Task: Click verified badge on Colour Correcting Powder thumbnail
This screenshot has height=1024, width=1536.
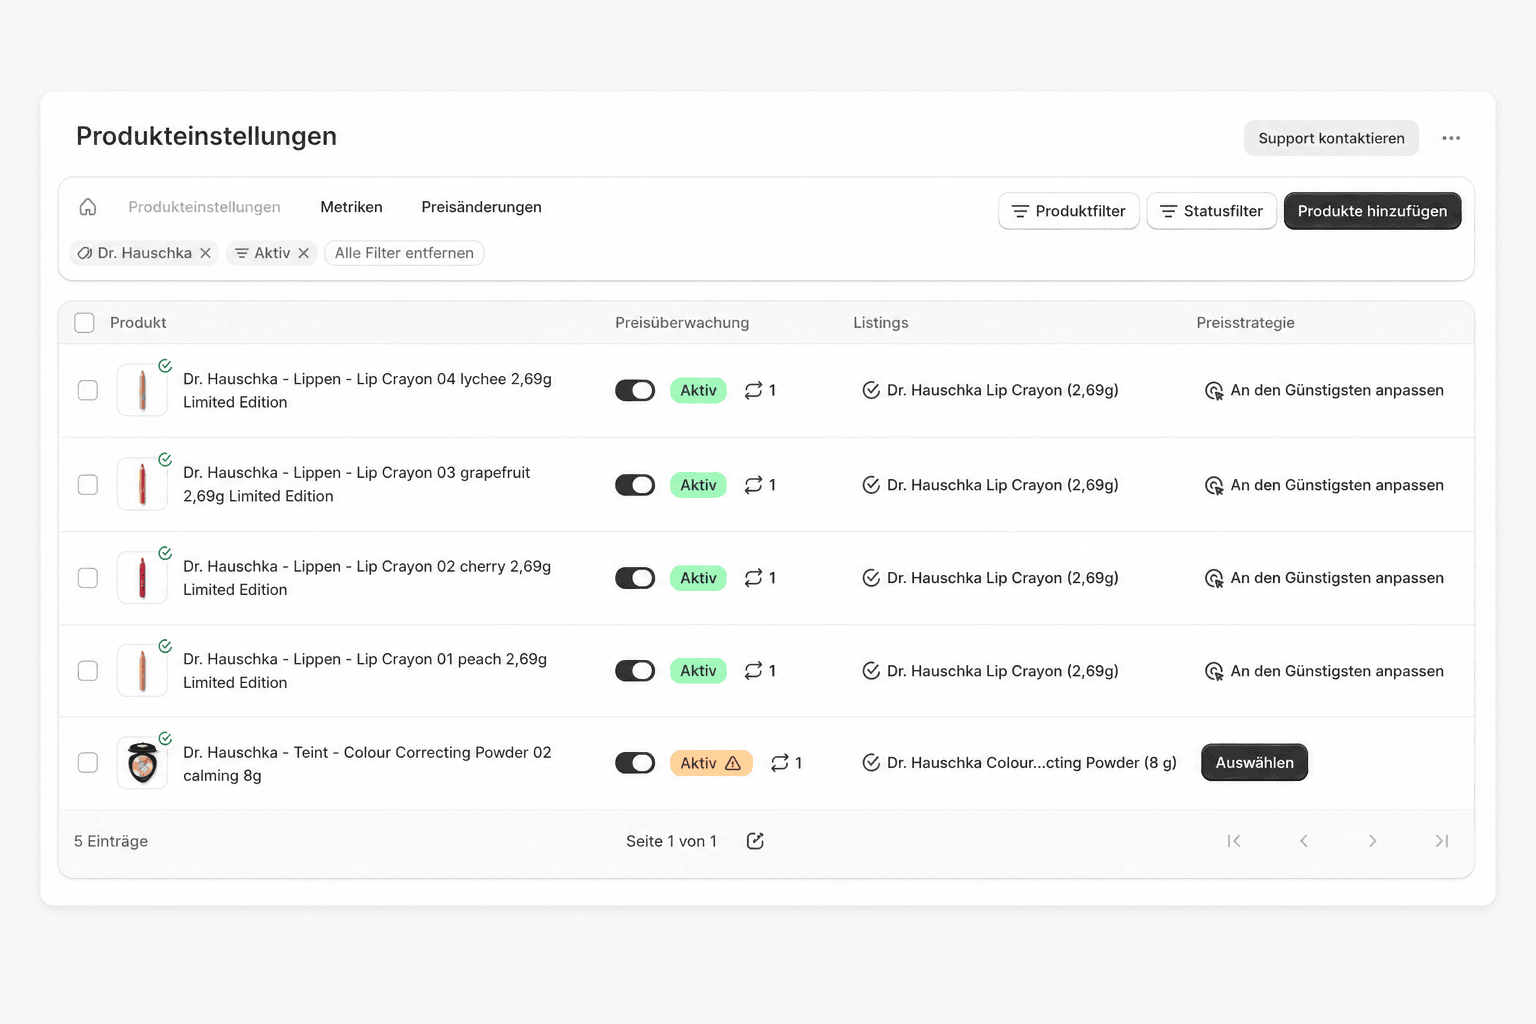Action: coord(165,739)
